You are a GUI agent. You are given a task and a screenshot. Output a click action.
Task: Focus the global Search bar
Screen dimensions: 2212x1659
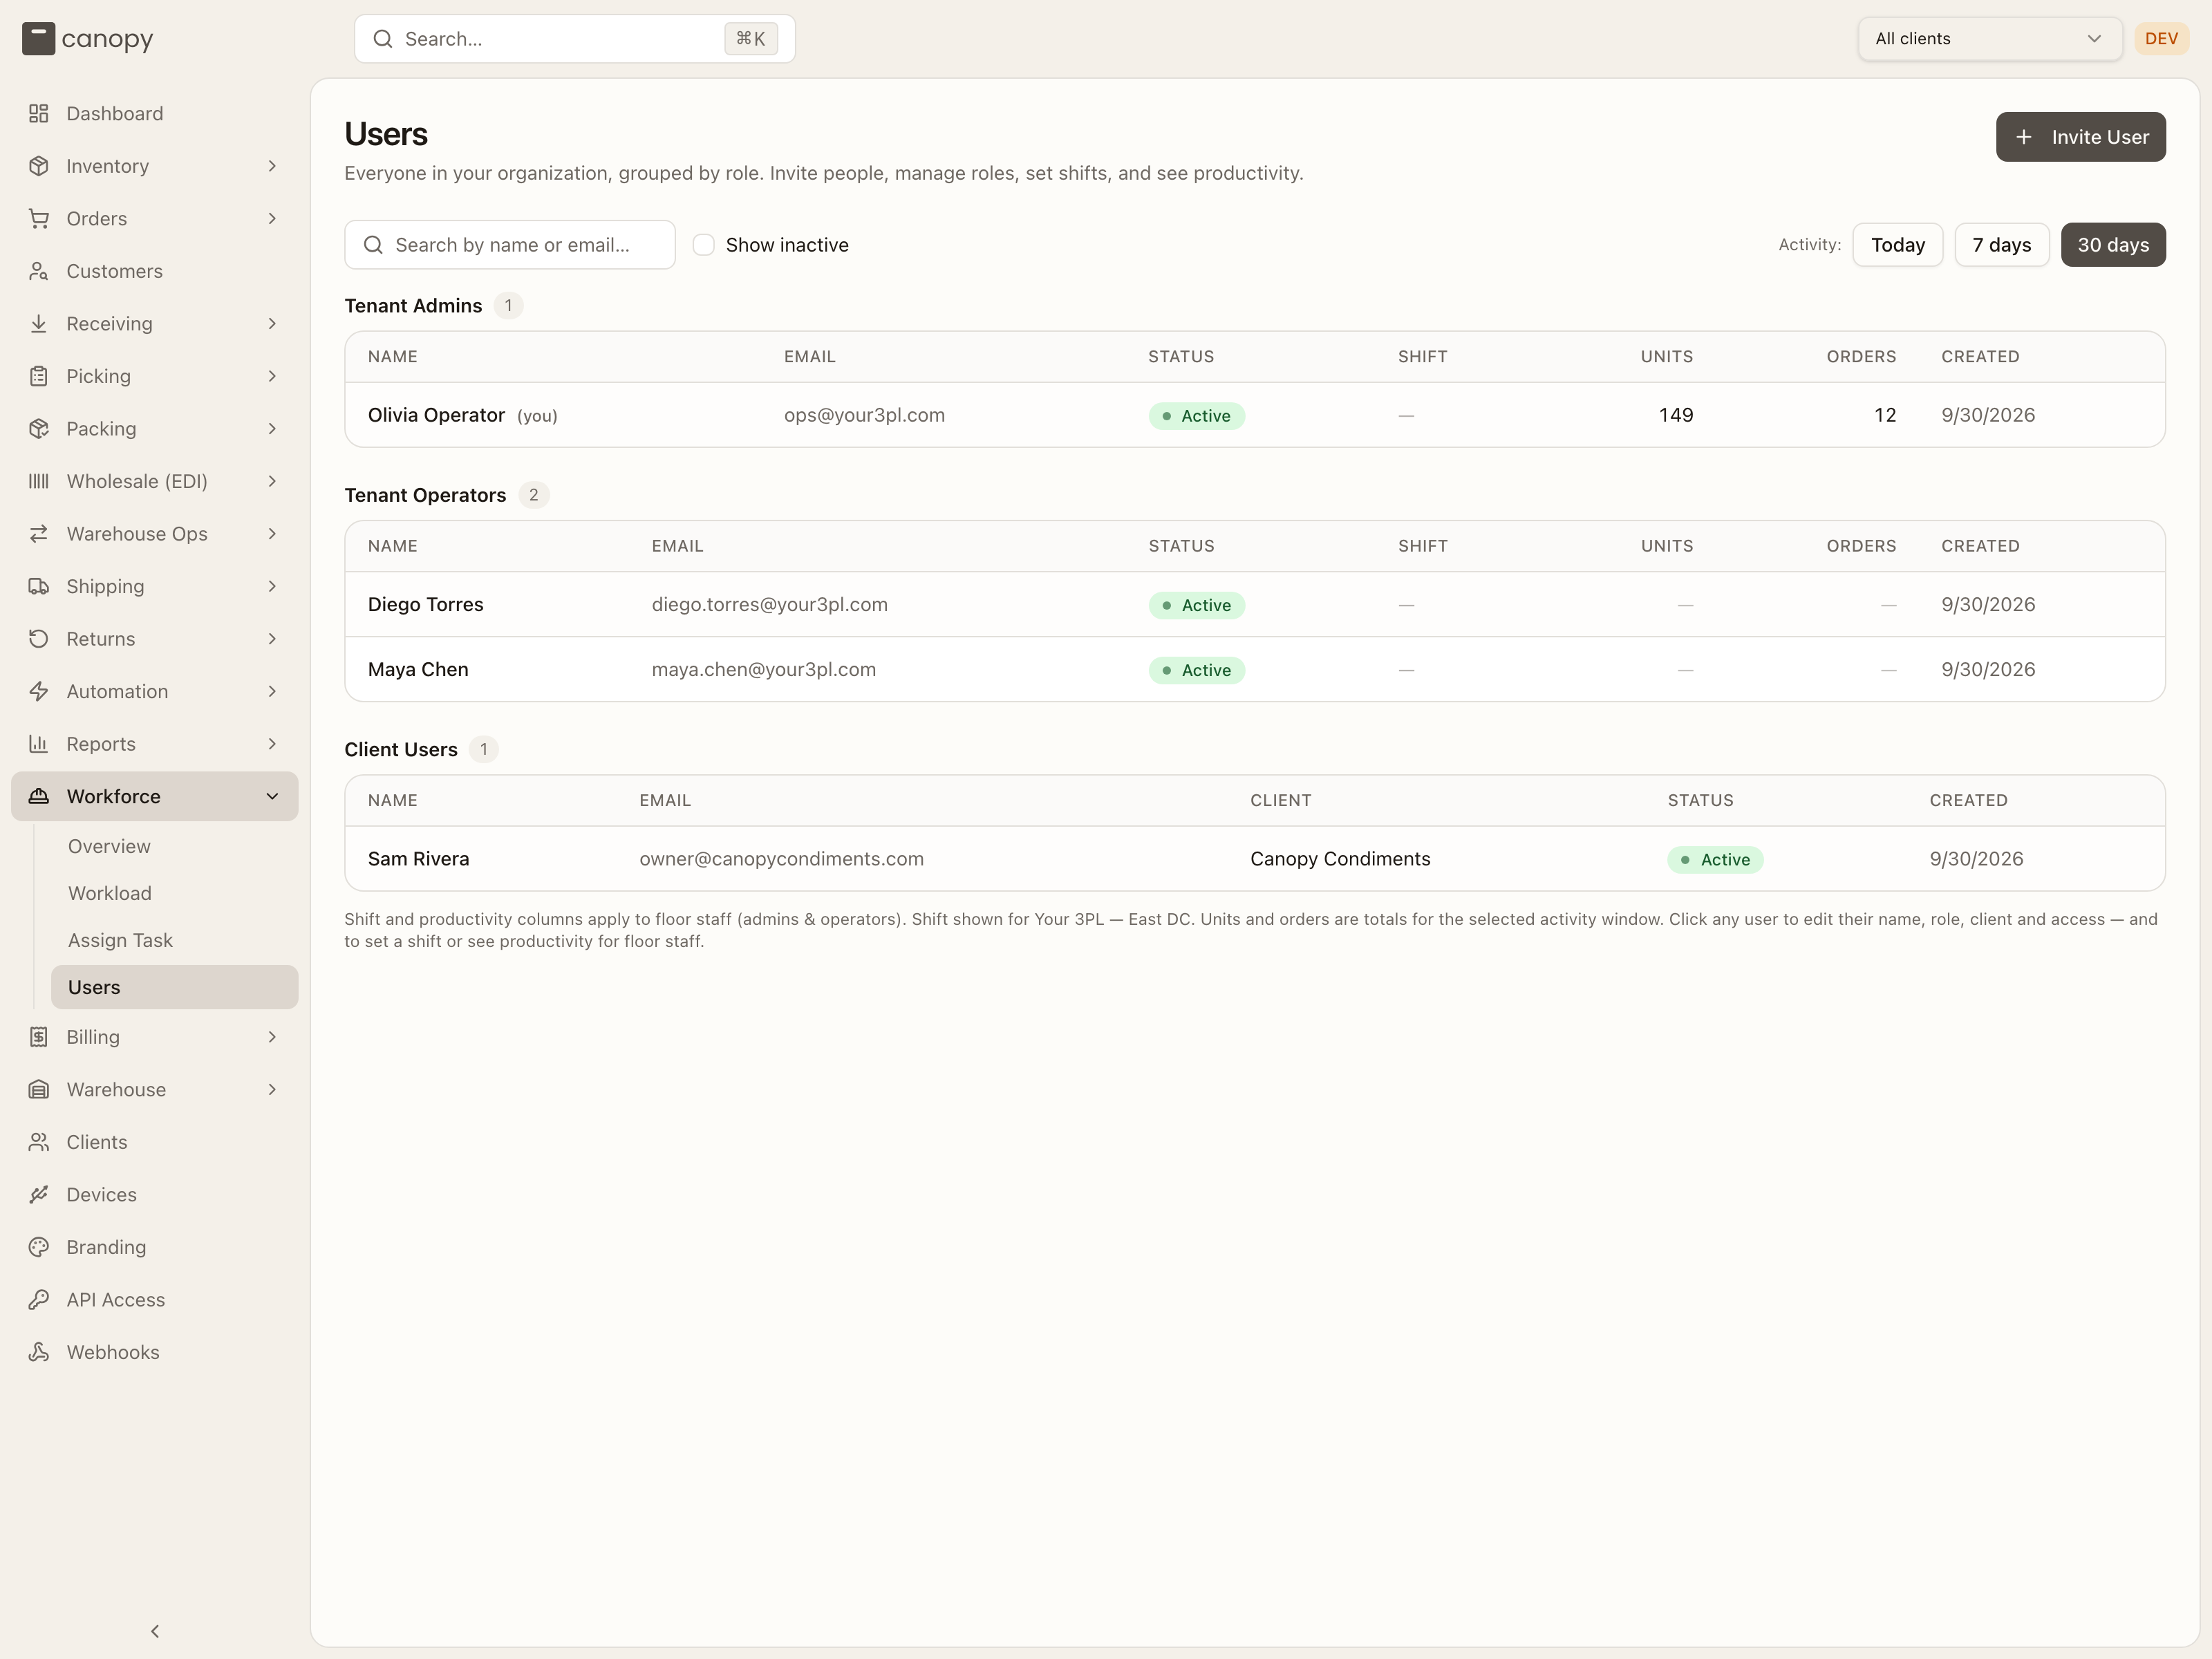click(574, 39)
